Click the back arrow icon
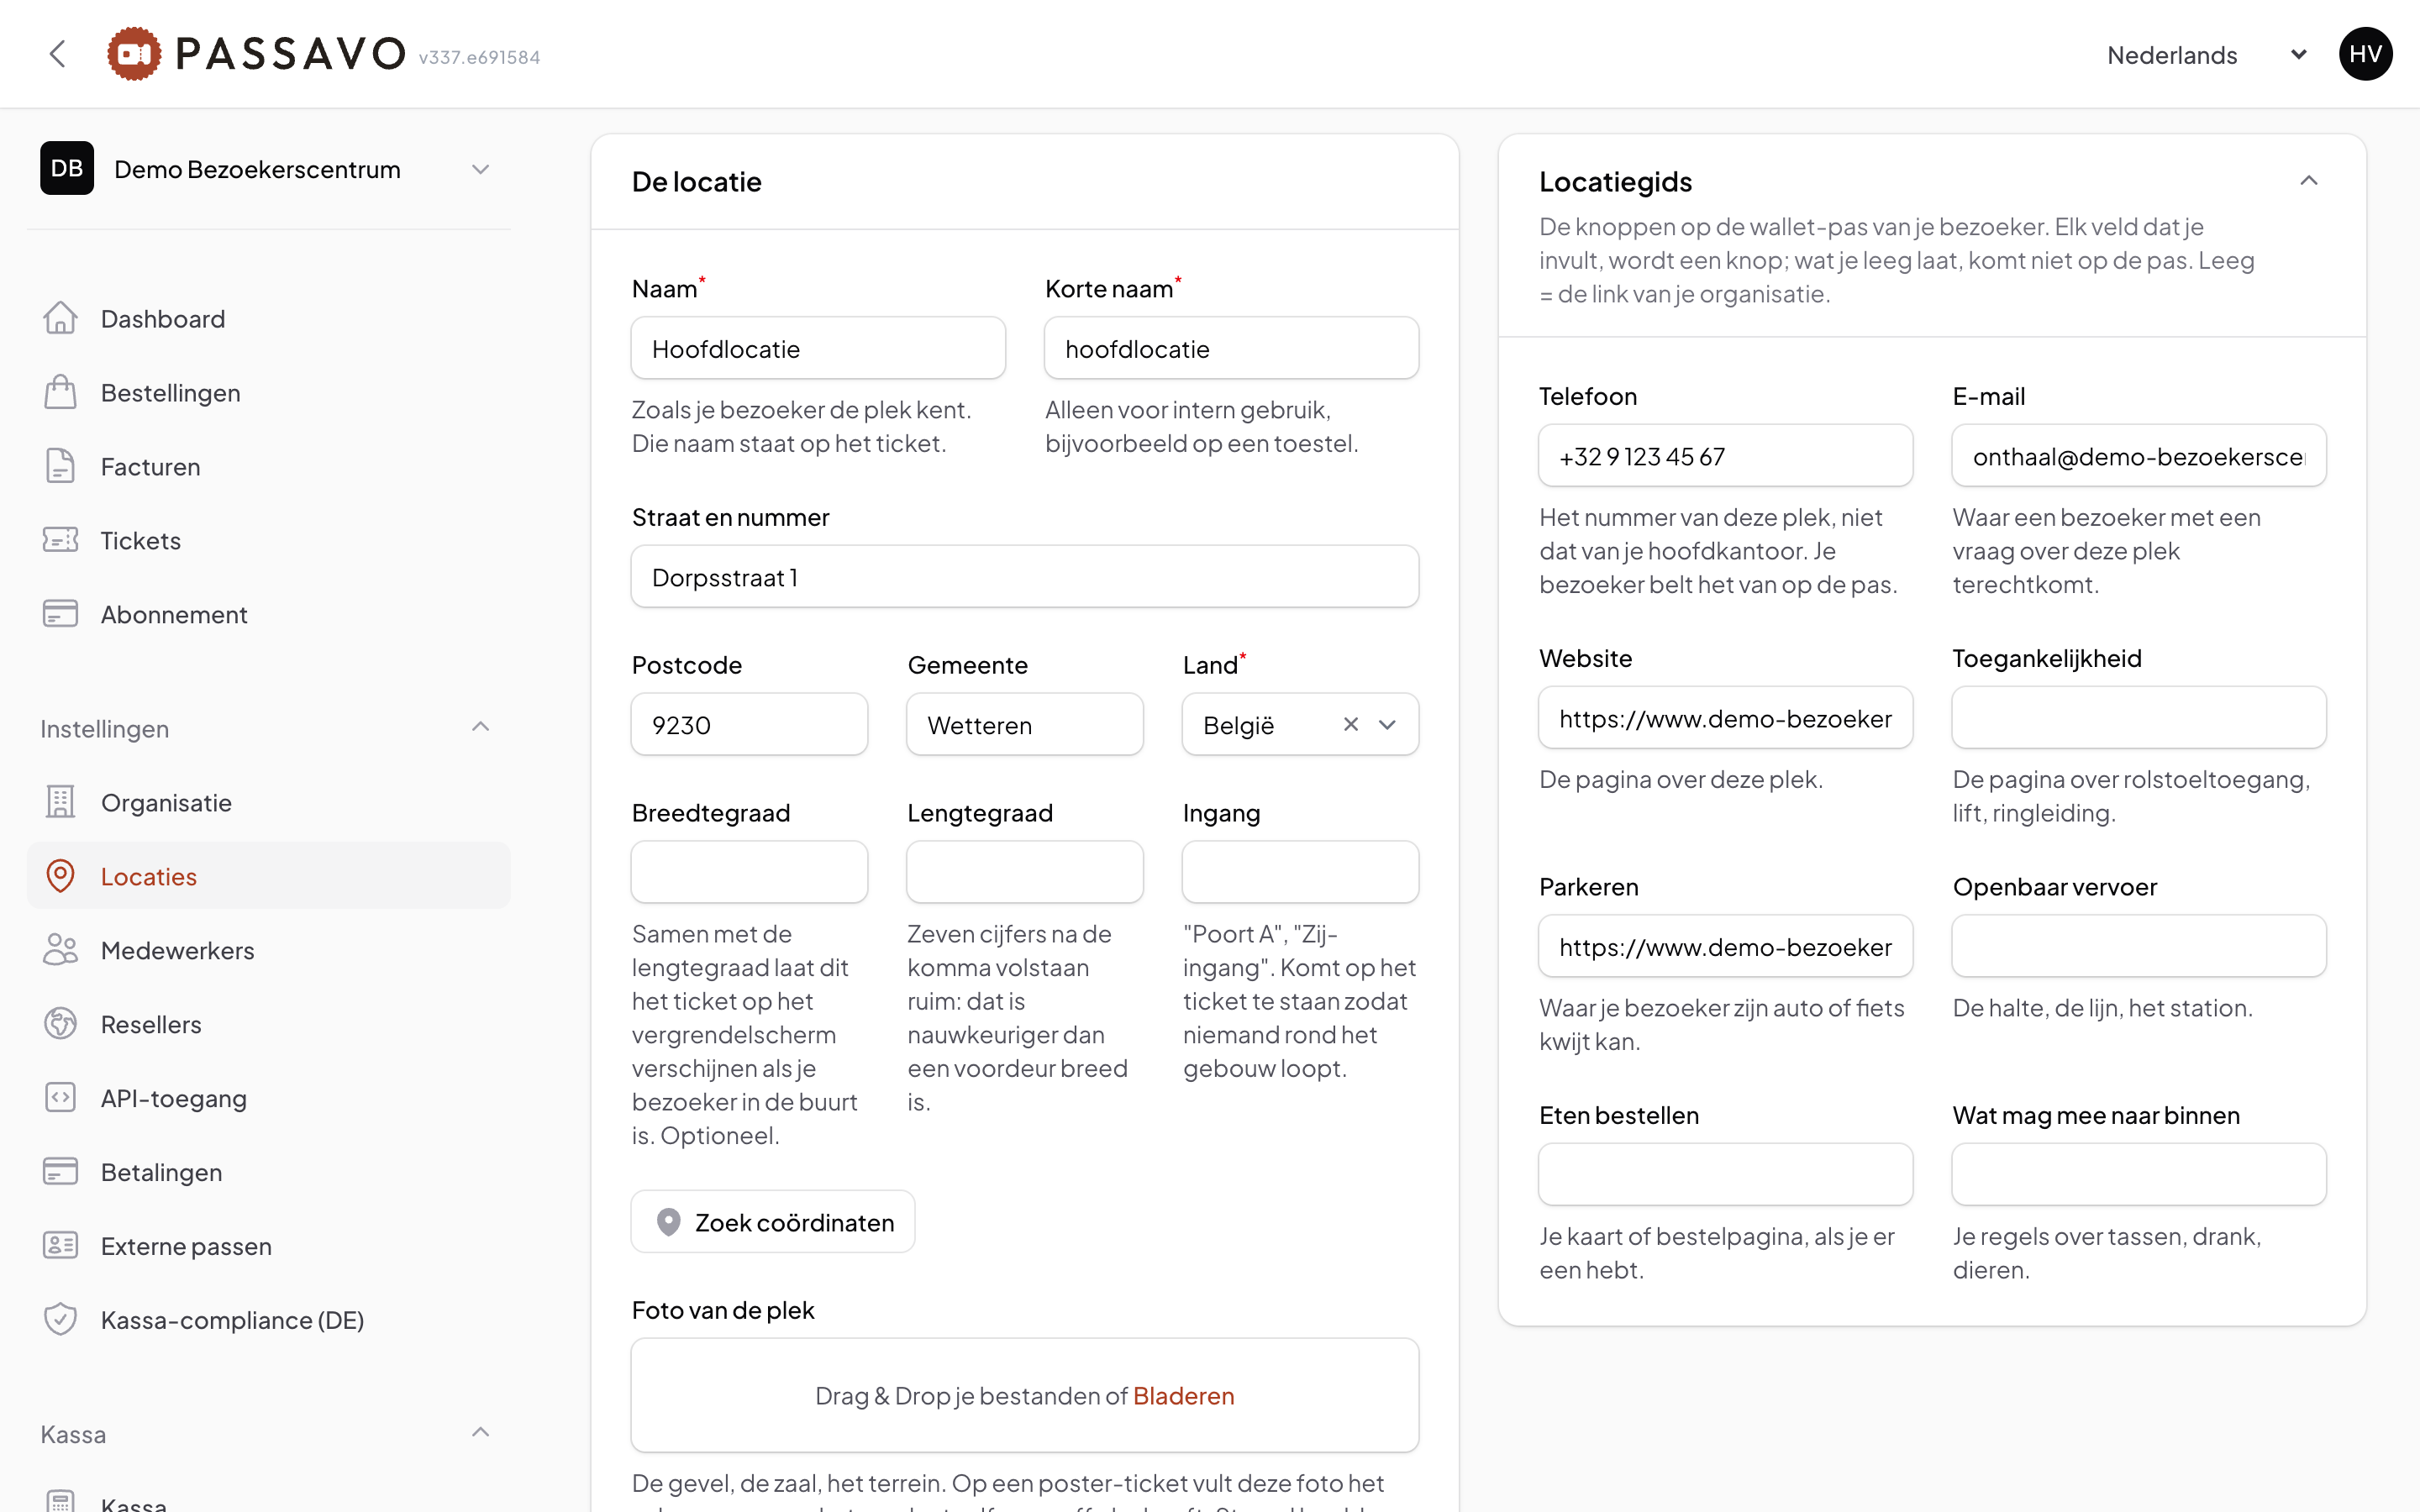 [x=58, y=54]
